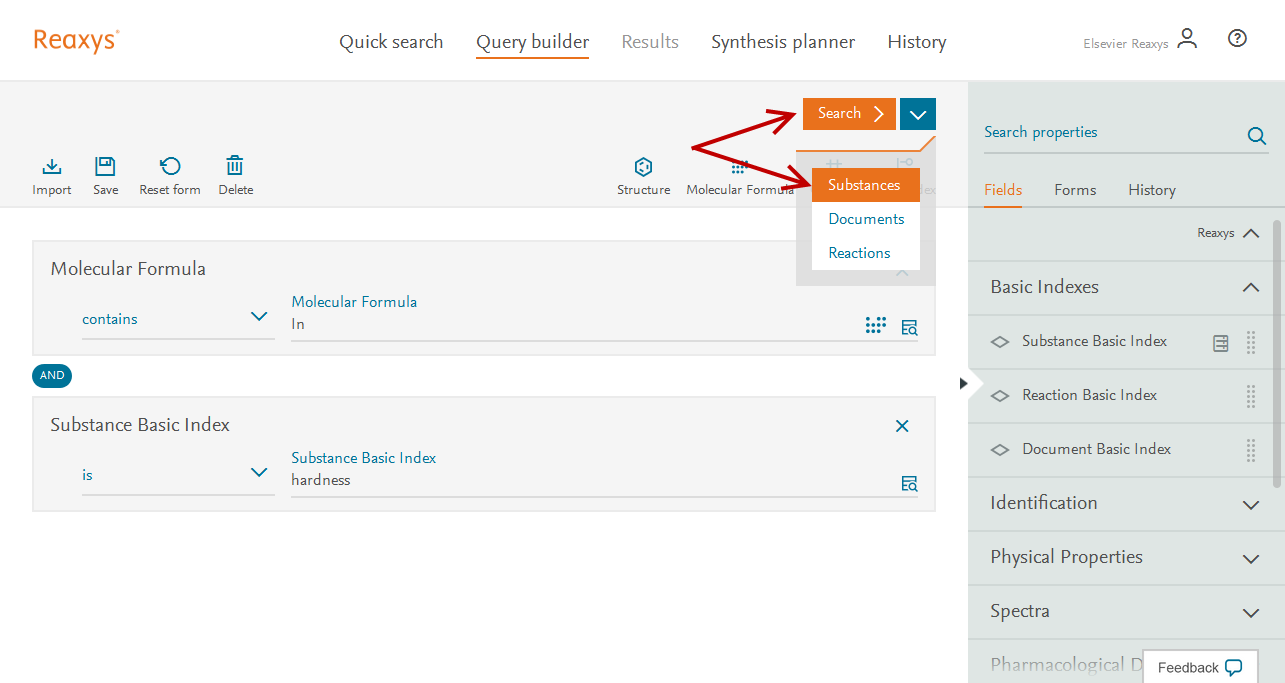Click the Substance Basic Index hardness input

[x=590, y=480]
